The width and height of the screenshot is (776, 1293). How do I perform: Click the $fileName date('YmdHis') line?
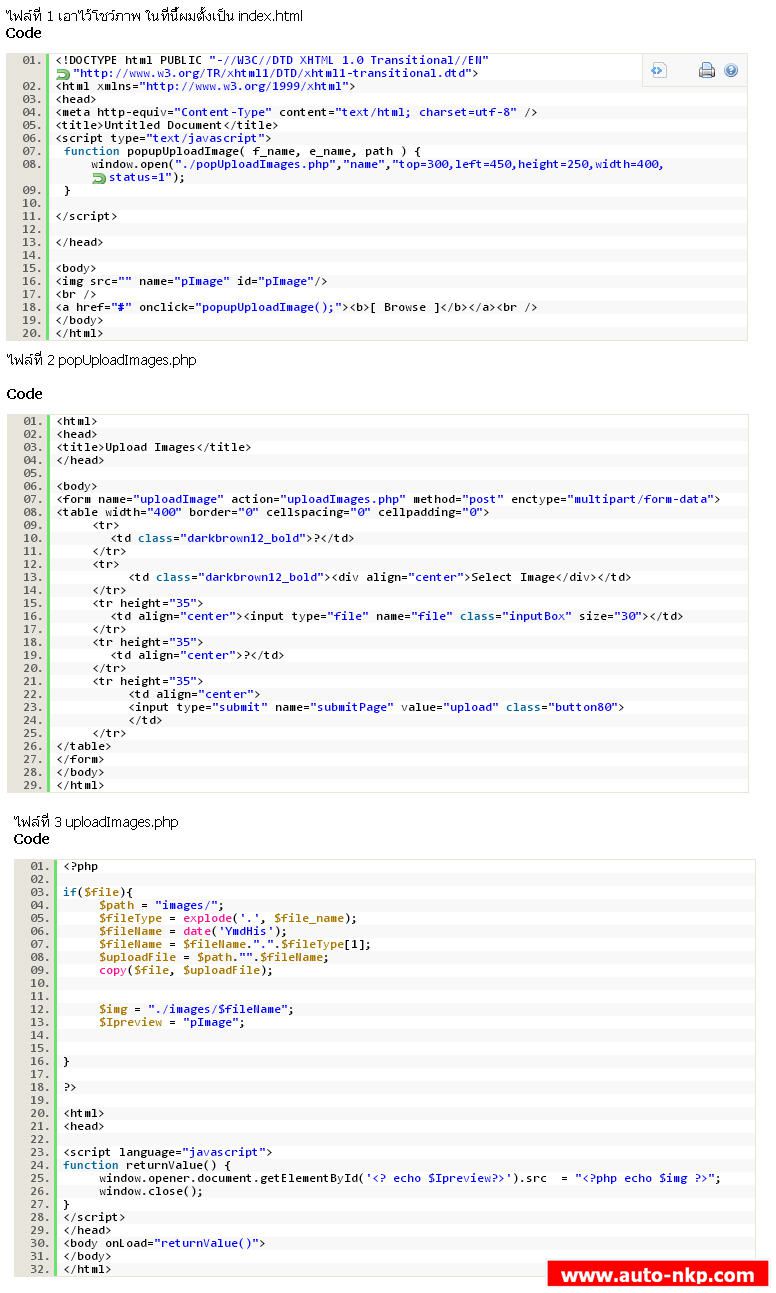(x=192, y=931)
